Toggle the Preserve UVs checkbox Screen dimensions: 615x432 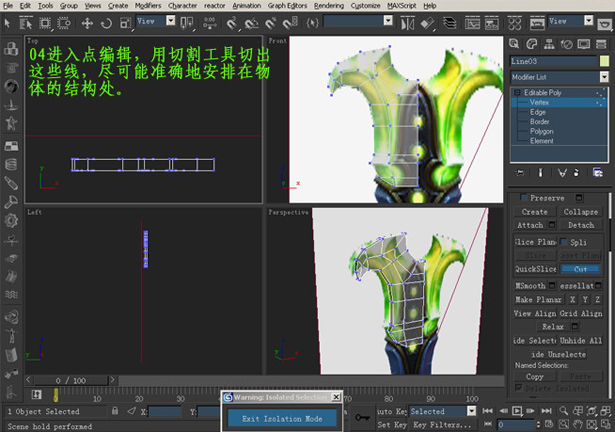click(524, 198)
